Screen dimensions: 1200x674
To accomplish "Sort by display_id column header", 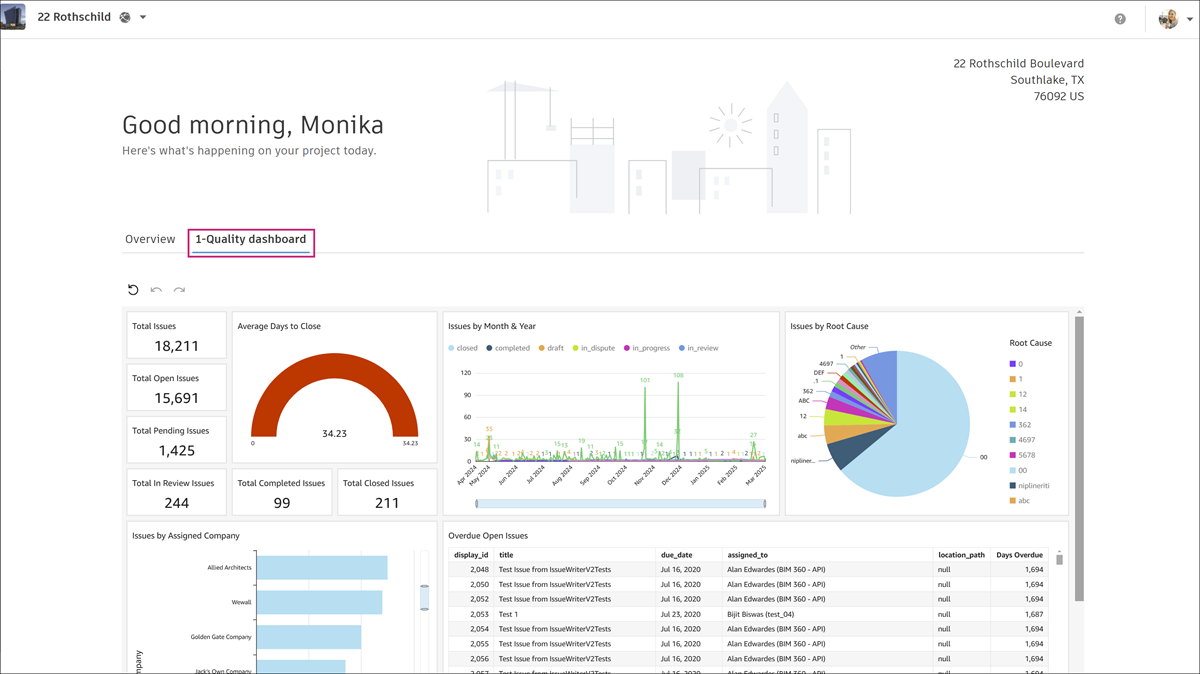I will (x=471, y=555).
